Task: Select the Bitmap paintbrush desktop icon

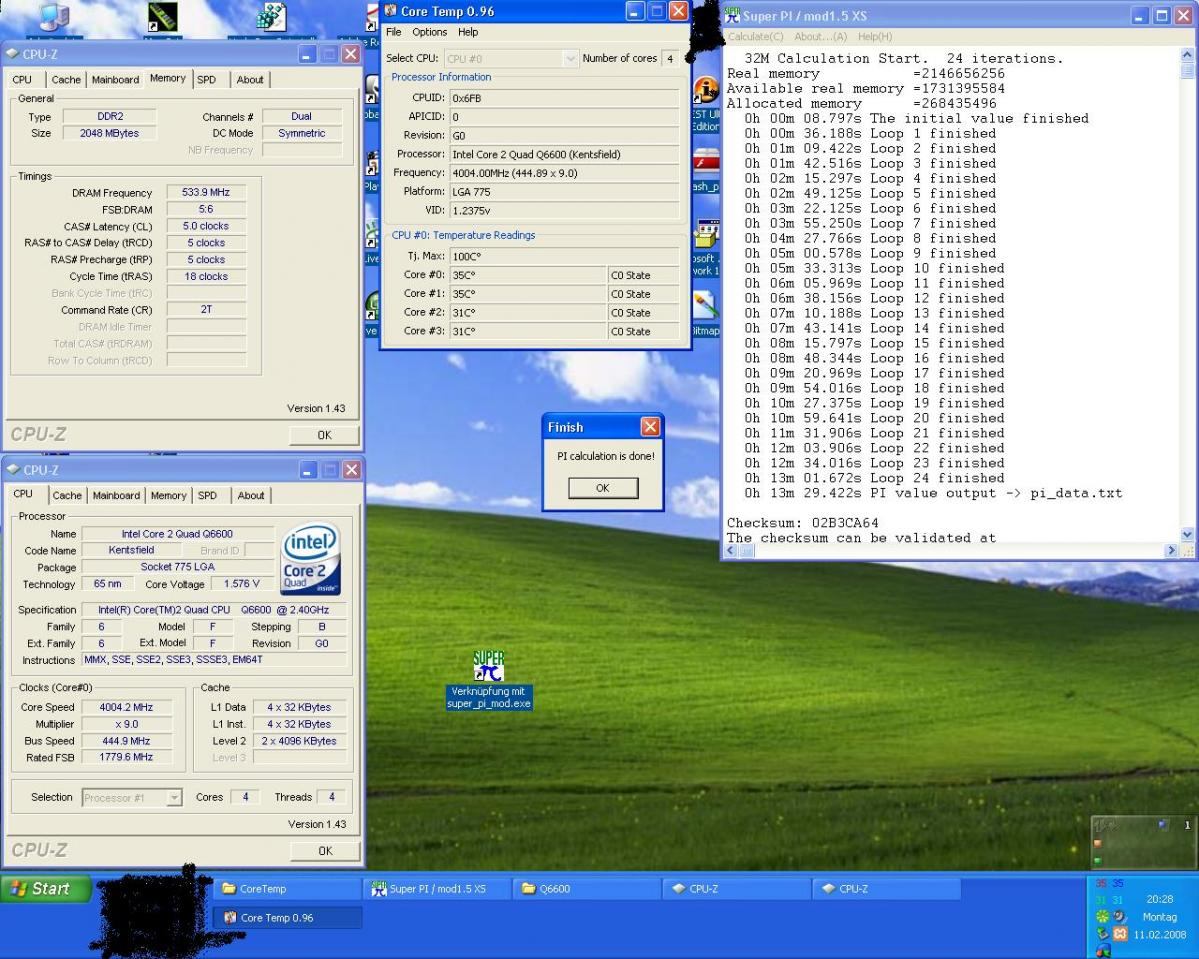Action: coord(705,306)
